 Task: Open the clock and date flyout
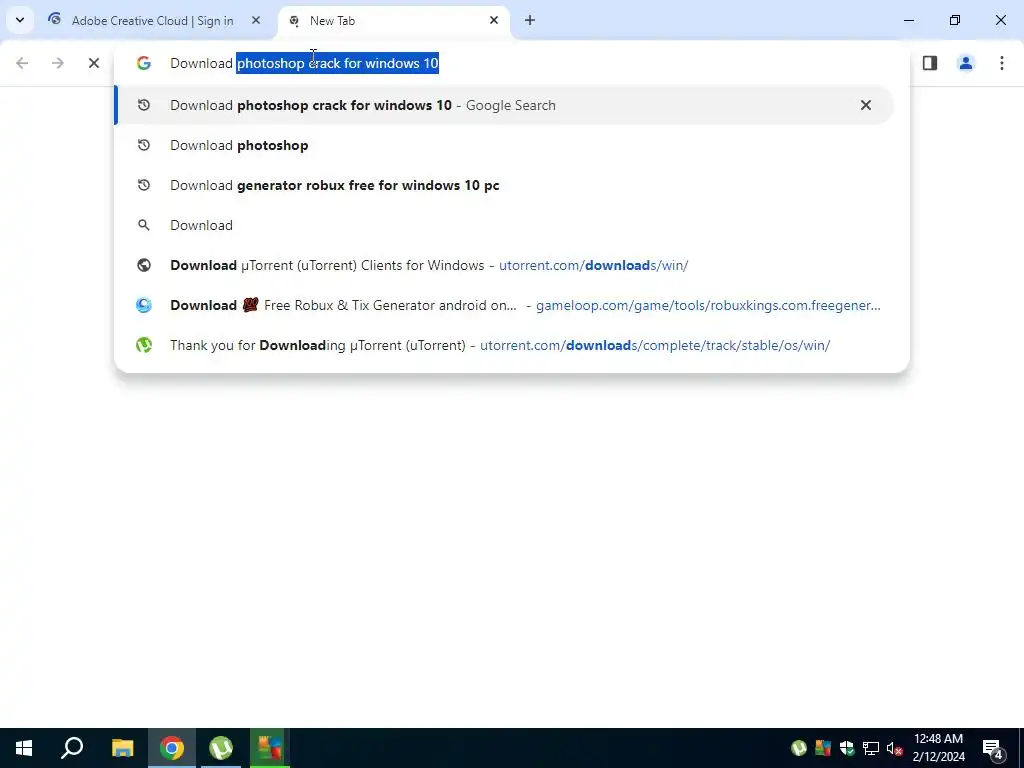click(938, 748)
